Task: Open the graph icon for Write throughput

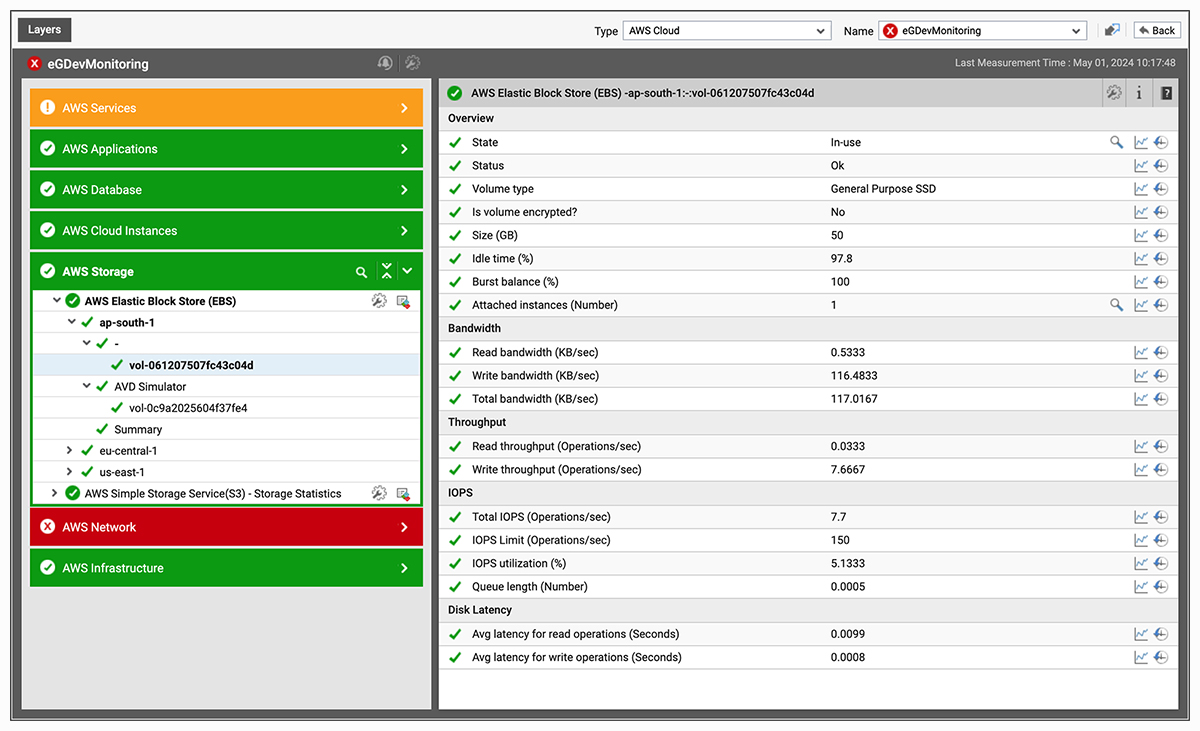Action: point(1141,470)
